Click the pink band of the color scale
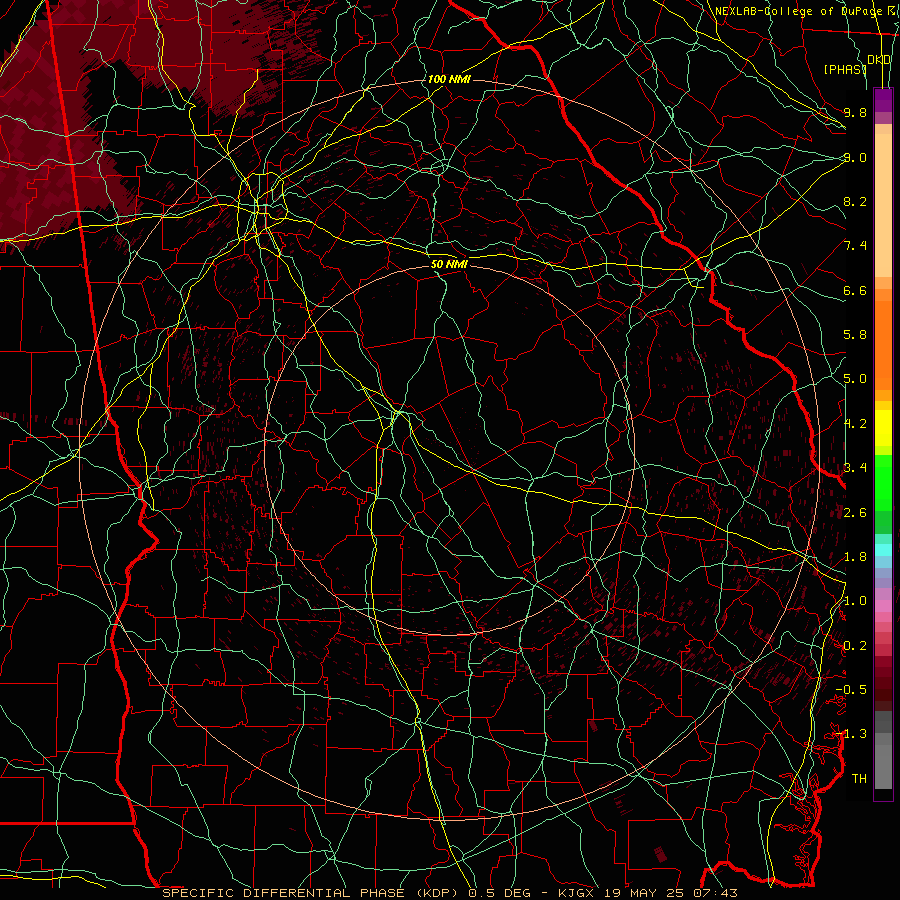The image size is (900, 900). coord(883,606)
